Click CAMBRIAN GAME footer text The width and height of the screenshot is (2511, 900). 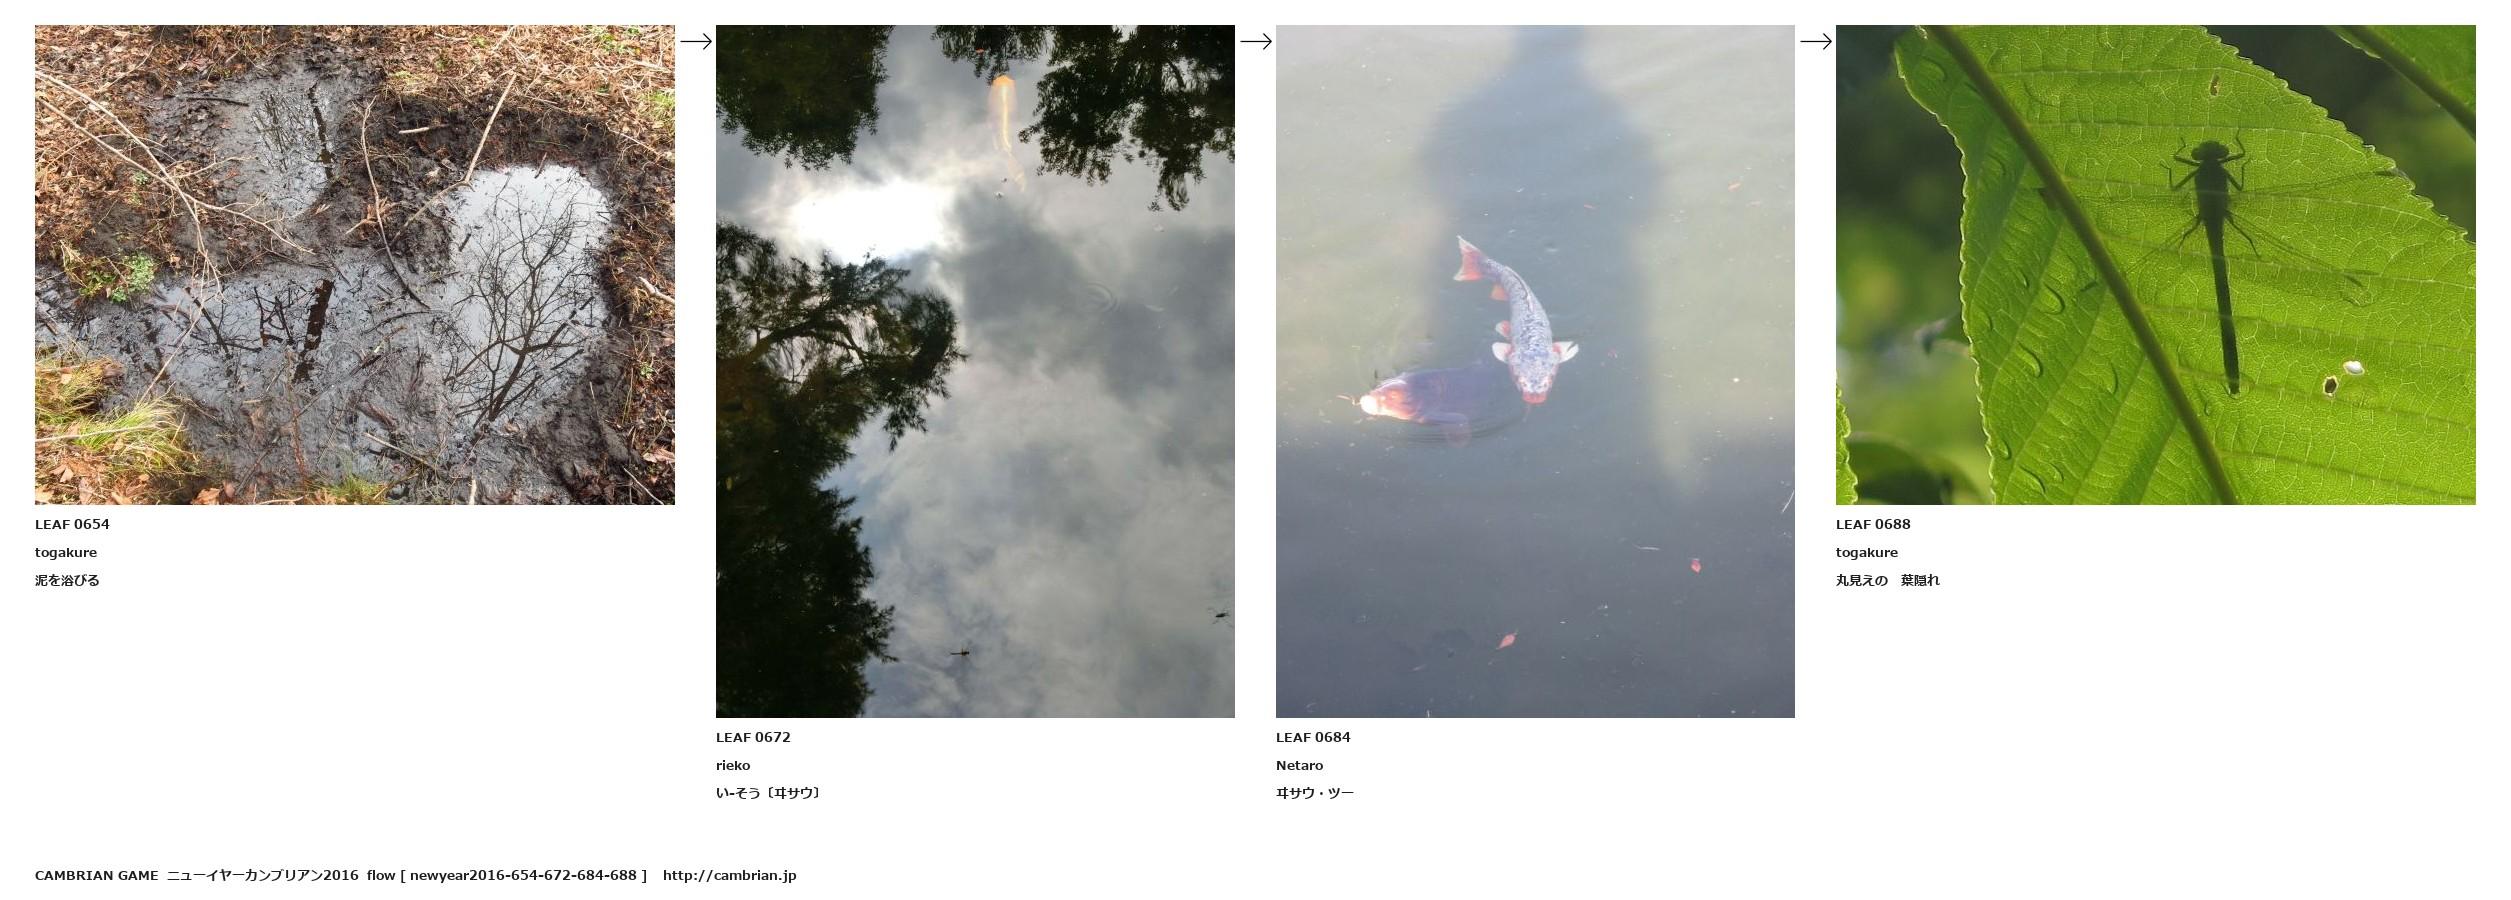pos(97,875)
